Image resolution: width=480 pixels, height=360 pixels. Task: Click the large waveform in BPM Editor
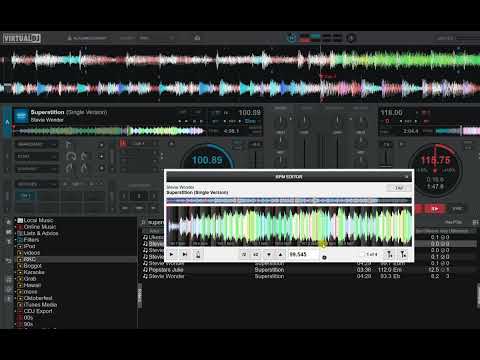pos(289,226)
